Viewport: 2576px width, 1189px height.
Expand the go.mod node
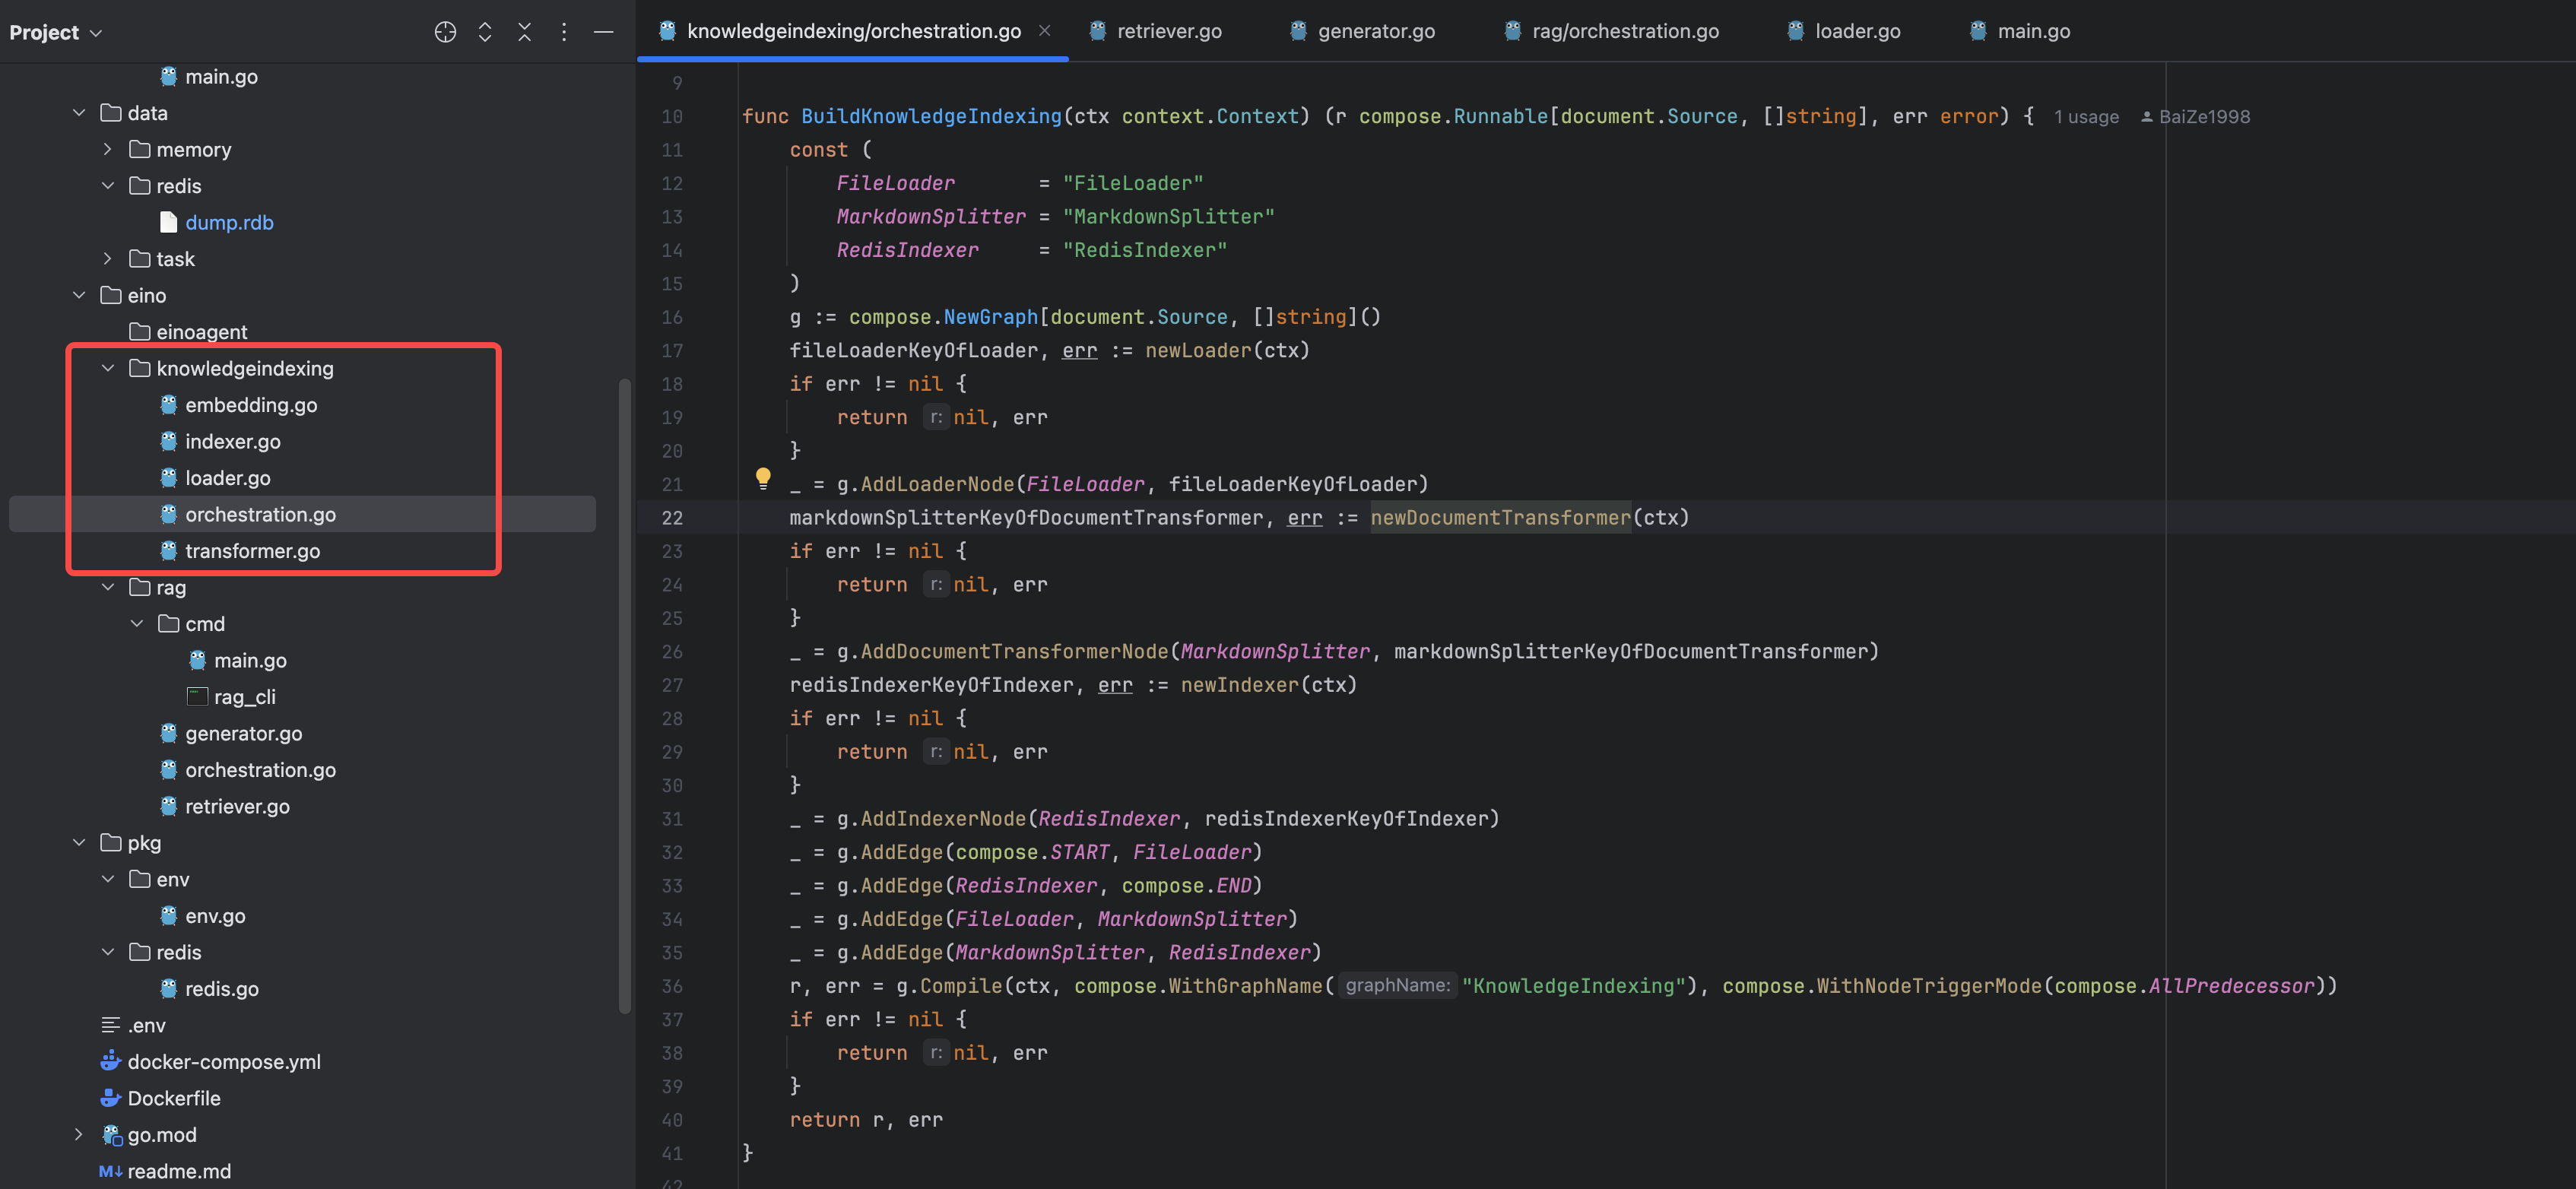[78, 1134]
